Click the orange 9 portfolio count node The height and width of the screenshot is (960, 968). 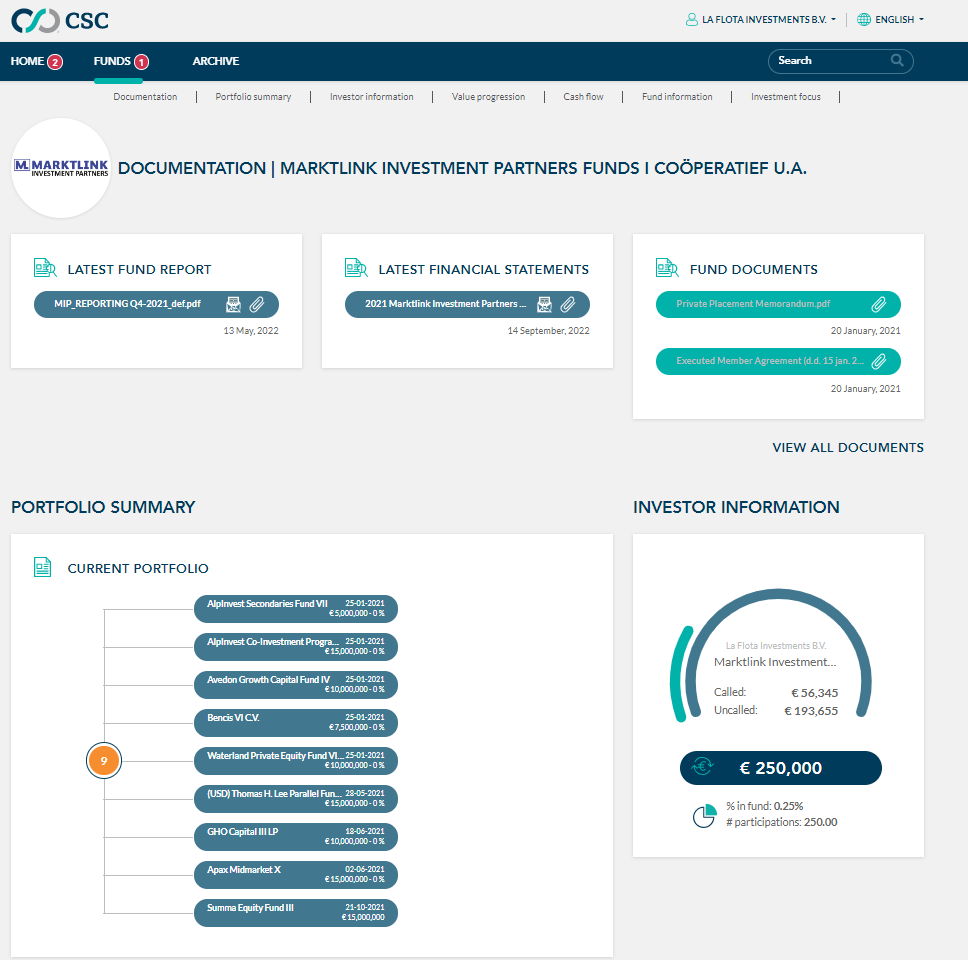104,761
